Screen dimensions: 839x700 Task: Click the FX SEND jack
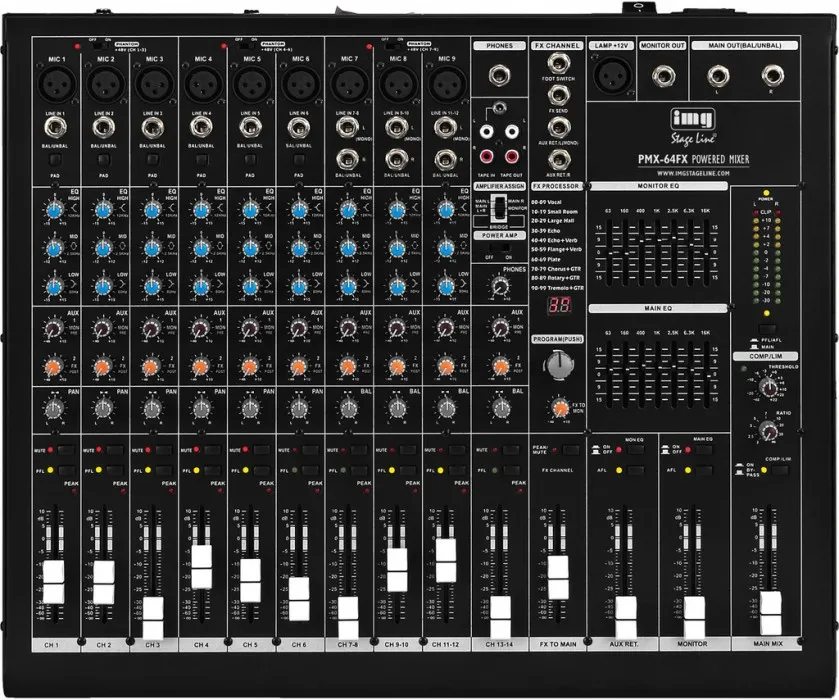556,96
